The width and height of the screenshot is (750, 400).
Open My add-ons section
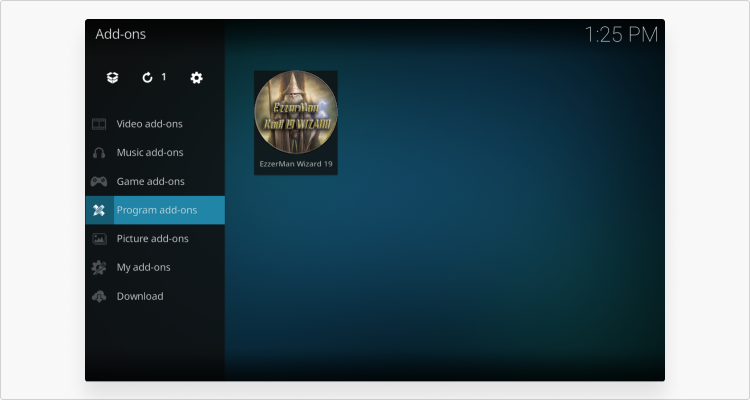coord(155,267)
